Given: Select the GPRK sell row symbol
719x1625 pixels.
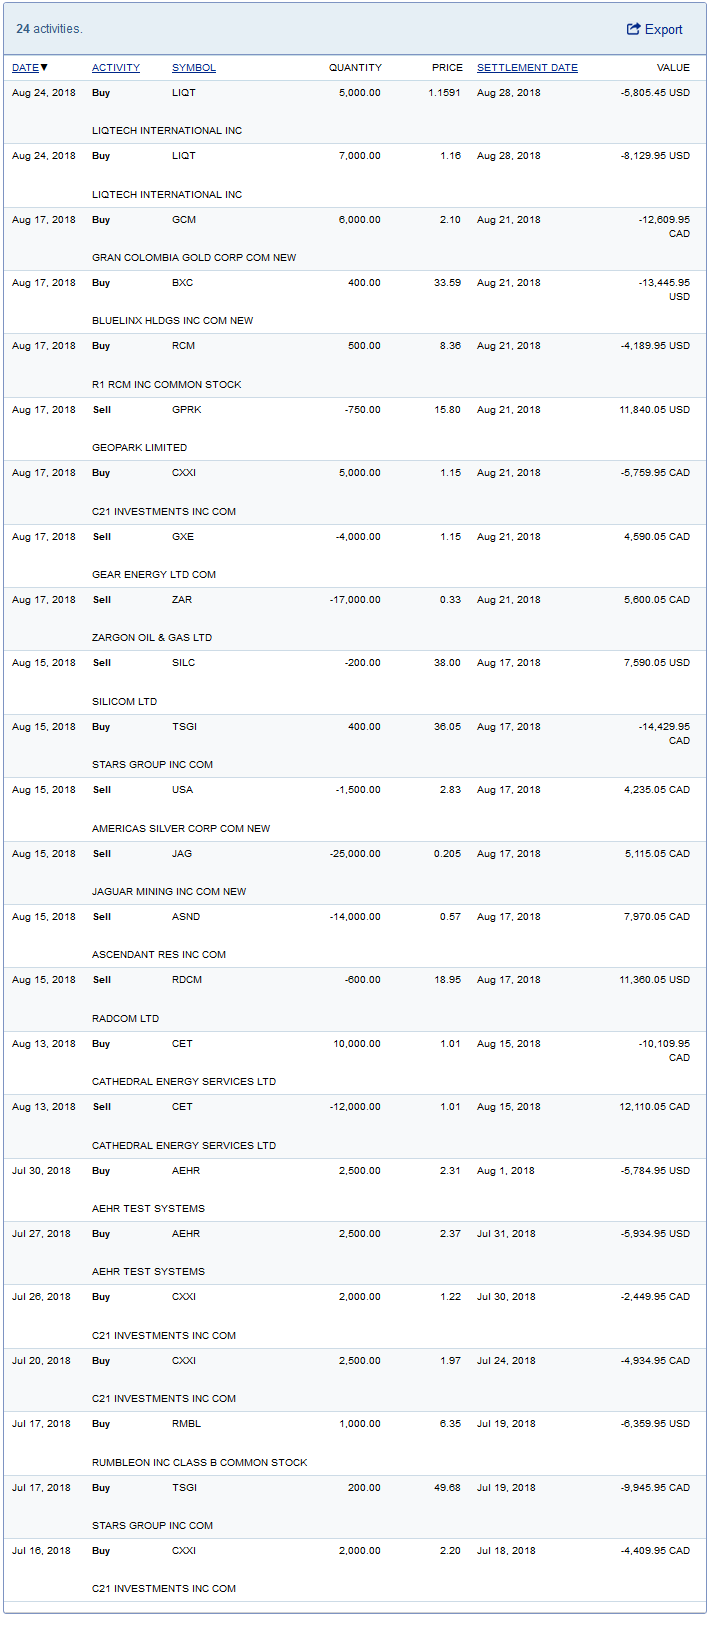Looking at the screenshot, I should tap(186, 410).
